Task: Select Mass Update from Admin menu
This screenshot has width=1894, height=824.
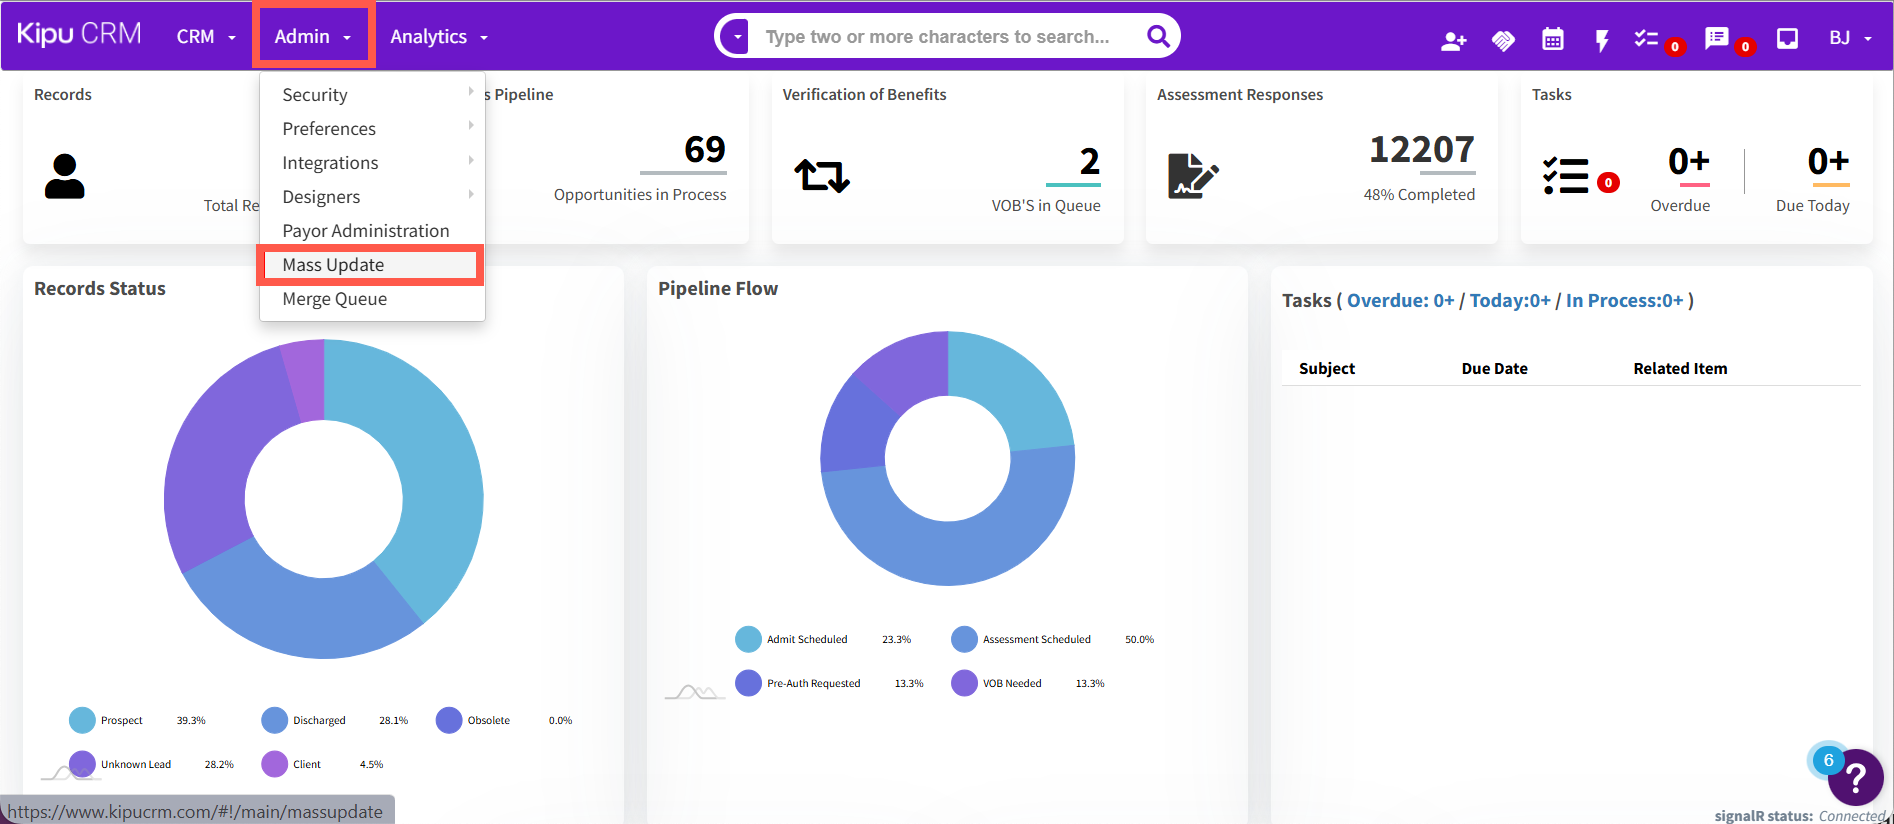Action: [333, 265]
